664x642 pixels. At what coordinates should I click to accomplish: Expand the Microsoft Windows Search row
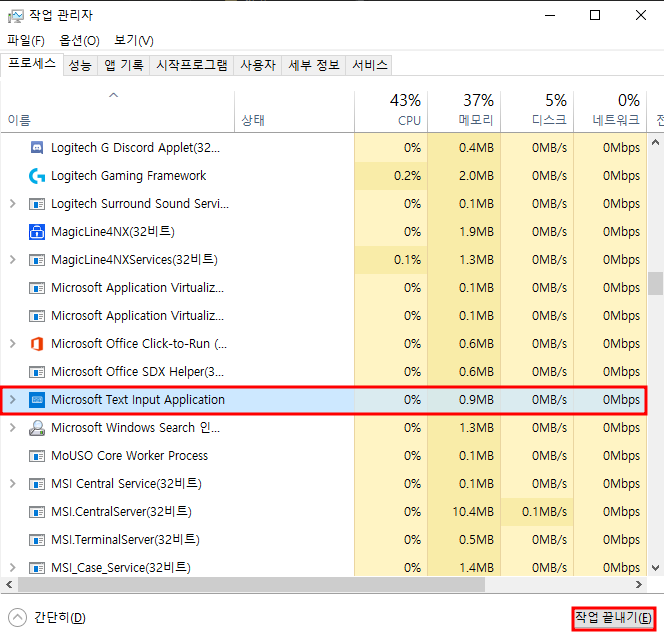coord(13,428)
